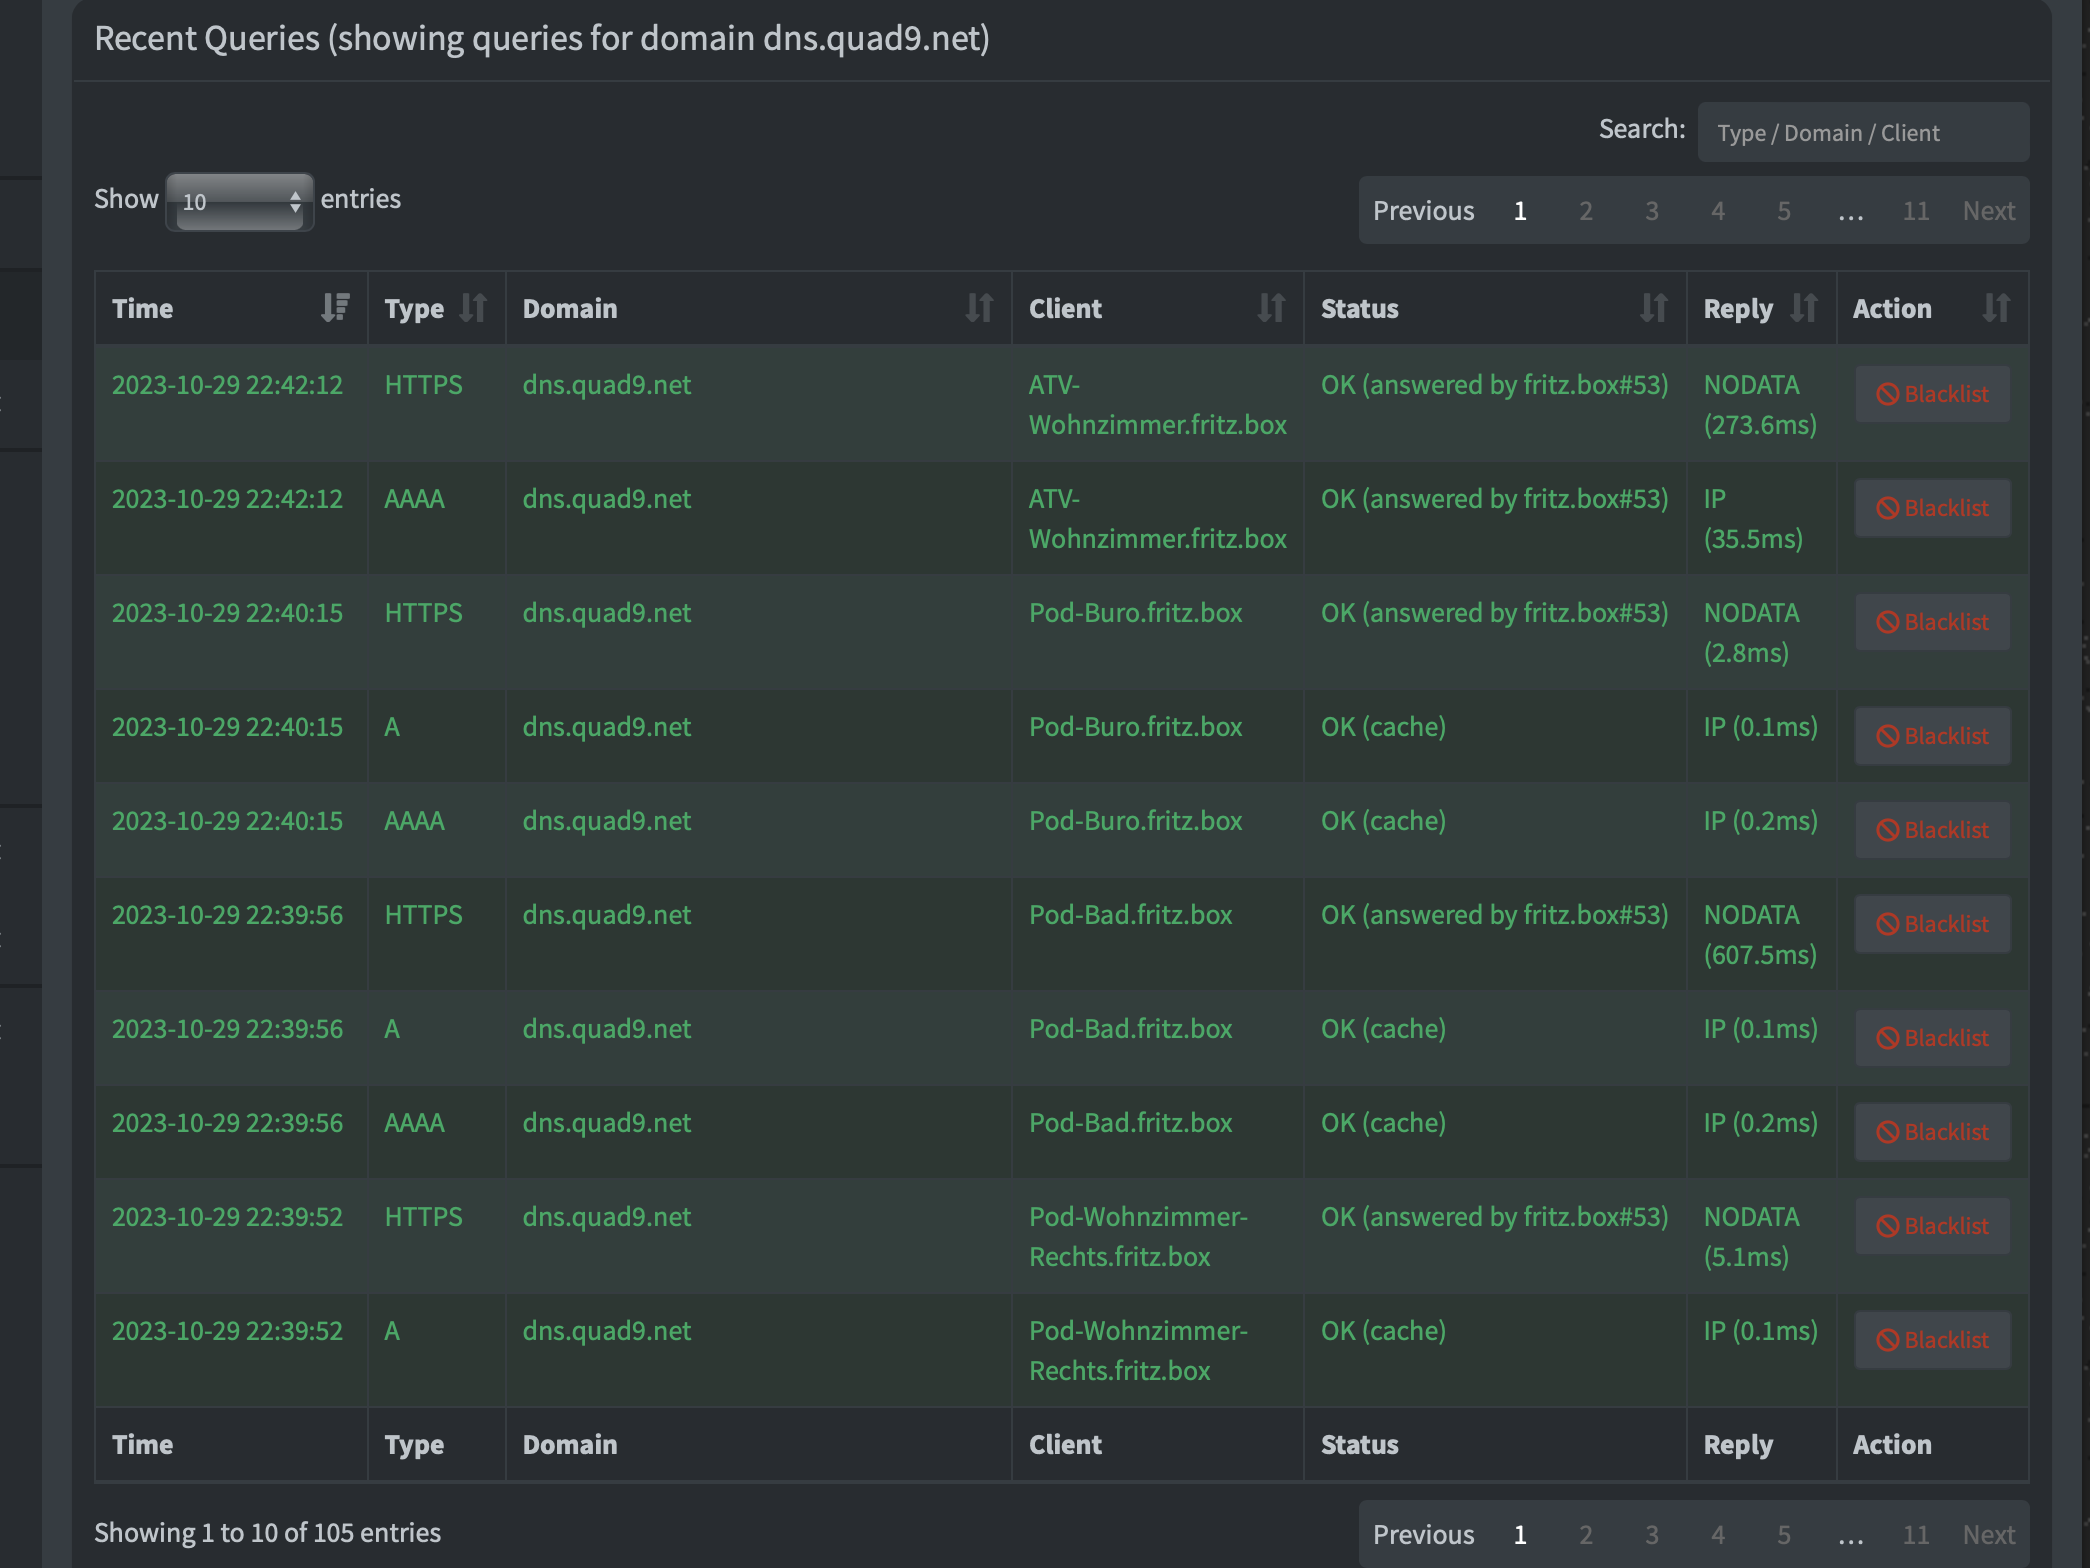This screenshot has height=1568, width=2090.
Task: Blacklist the 22:42:12 HTTPS query
Action: pyautogui.click(x=1932, y=394)
